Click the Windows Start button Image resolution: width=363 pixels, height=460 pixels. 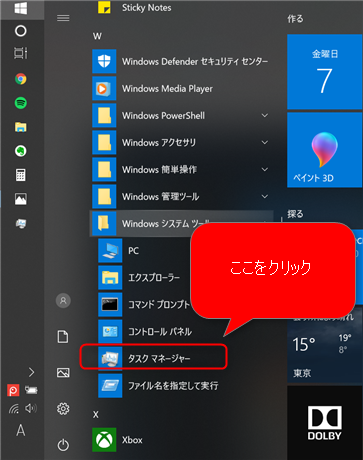(x=21, y=8)
